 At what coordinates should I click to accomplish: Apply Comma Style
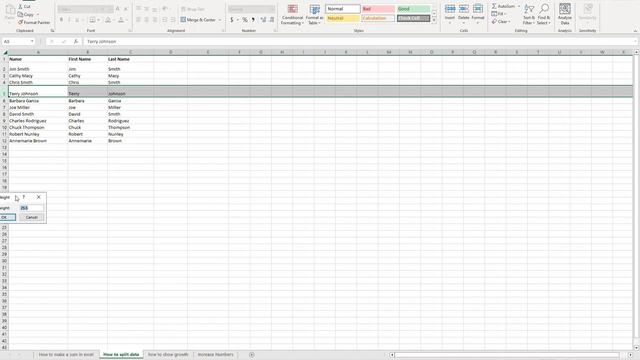click(253, 20)
